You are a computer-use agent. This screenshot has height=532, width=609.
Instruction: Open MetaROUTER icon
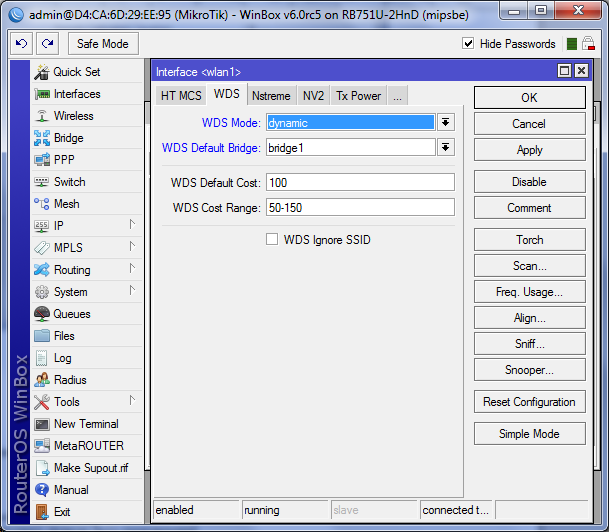coord(42,446)
